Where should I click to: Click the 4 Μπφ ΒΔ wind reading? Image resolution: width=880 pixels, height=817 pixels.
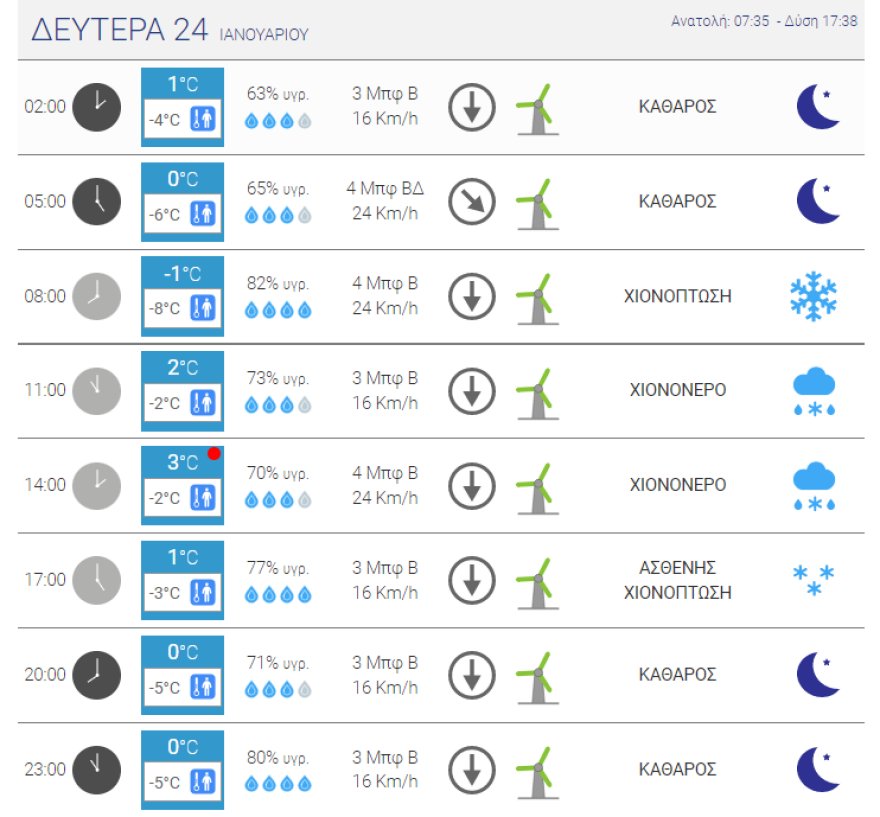(x=385, y=188)
